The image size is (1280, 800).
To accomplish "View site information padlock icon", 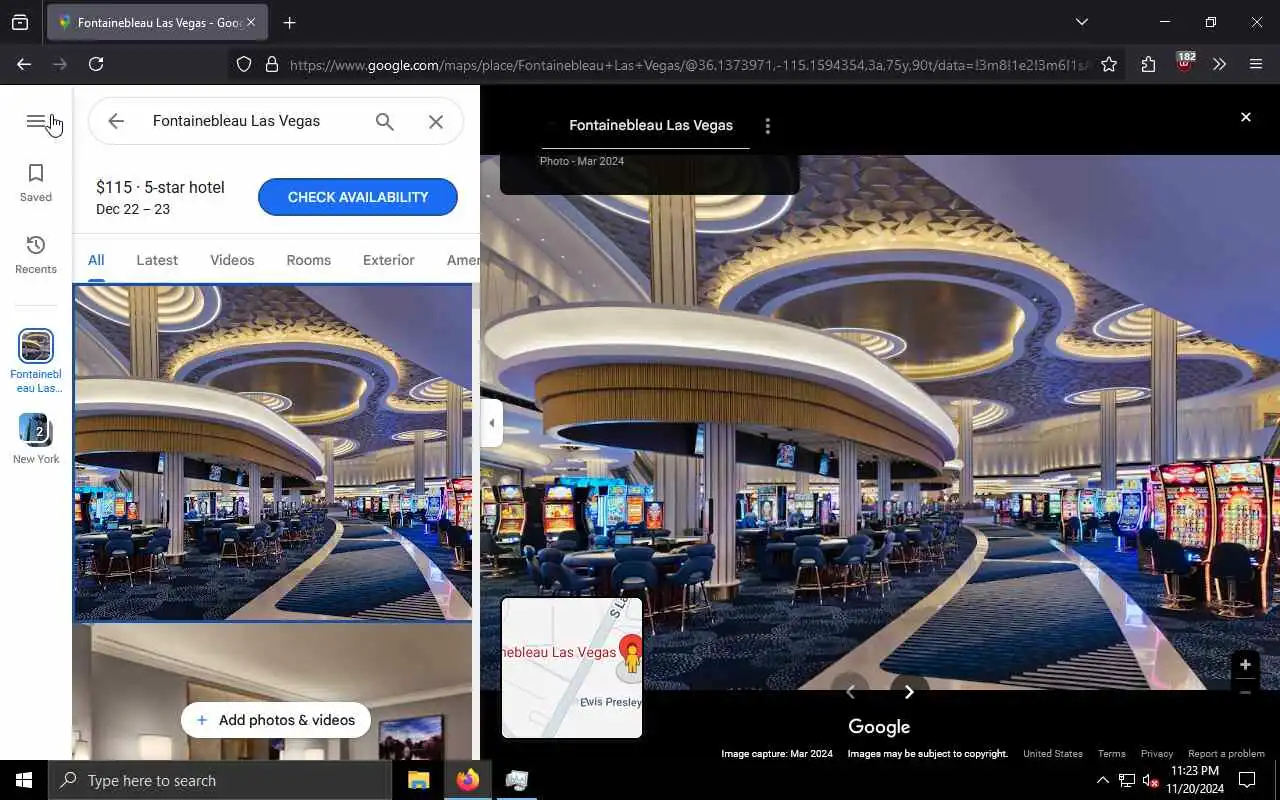I will coord(271,64).
